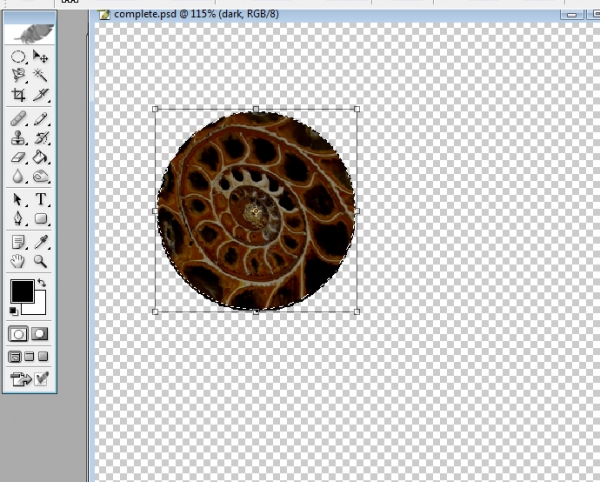Switch to Standard editing mode

point(18,334)
